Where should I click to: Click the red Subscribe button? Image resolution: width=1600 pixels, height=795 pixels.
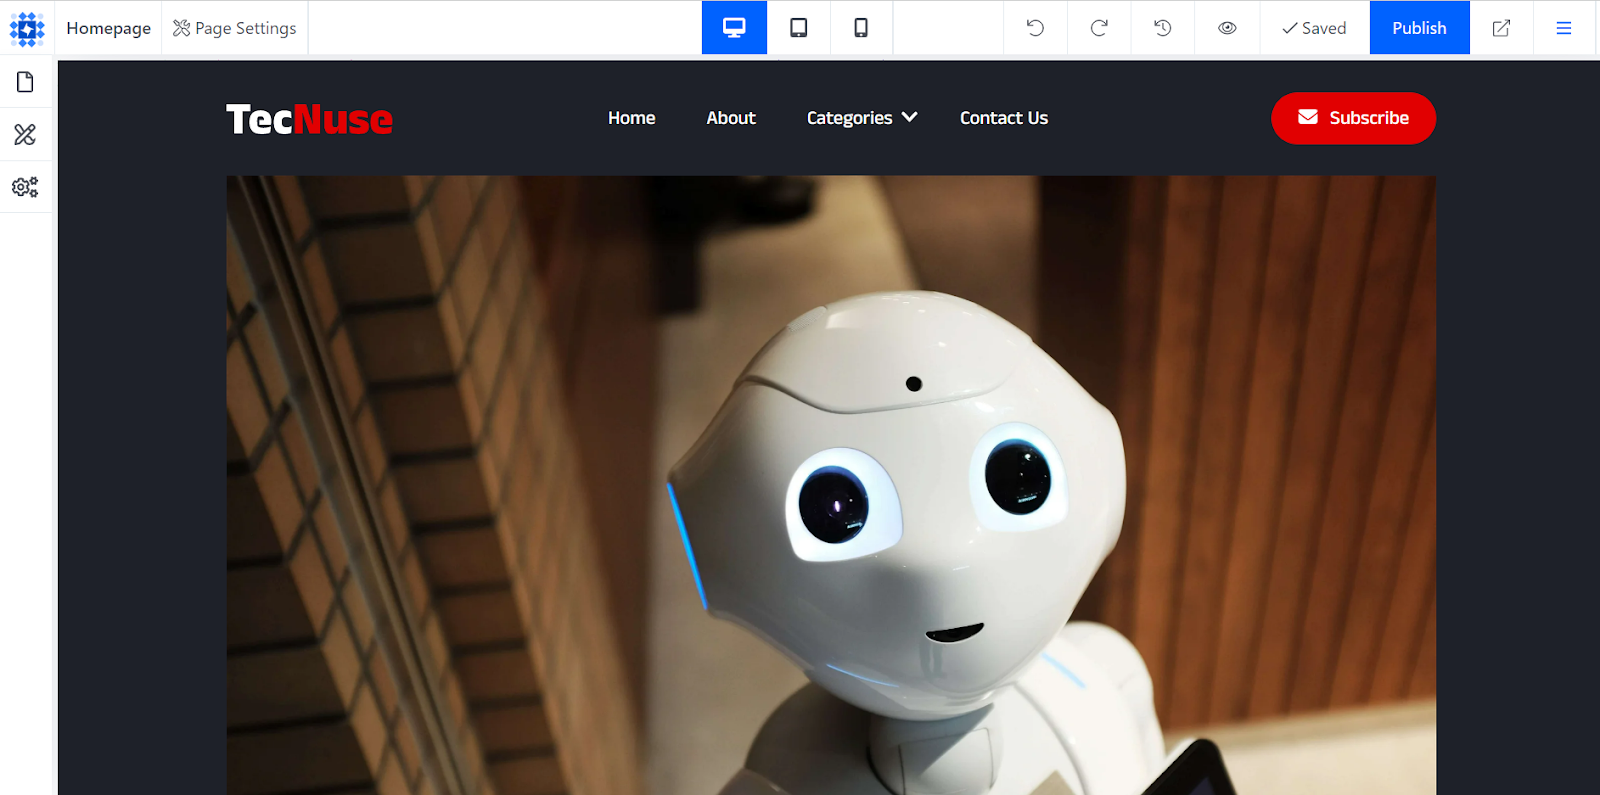(x=1353, y=118)
